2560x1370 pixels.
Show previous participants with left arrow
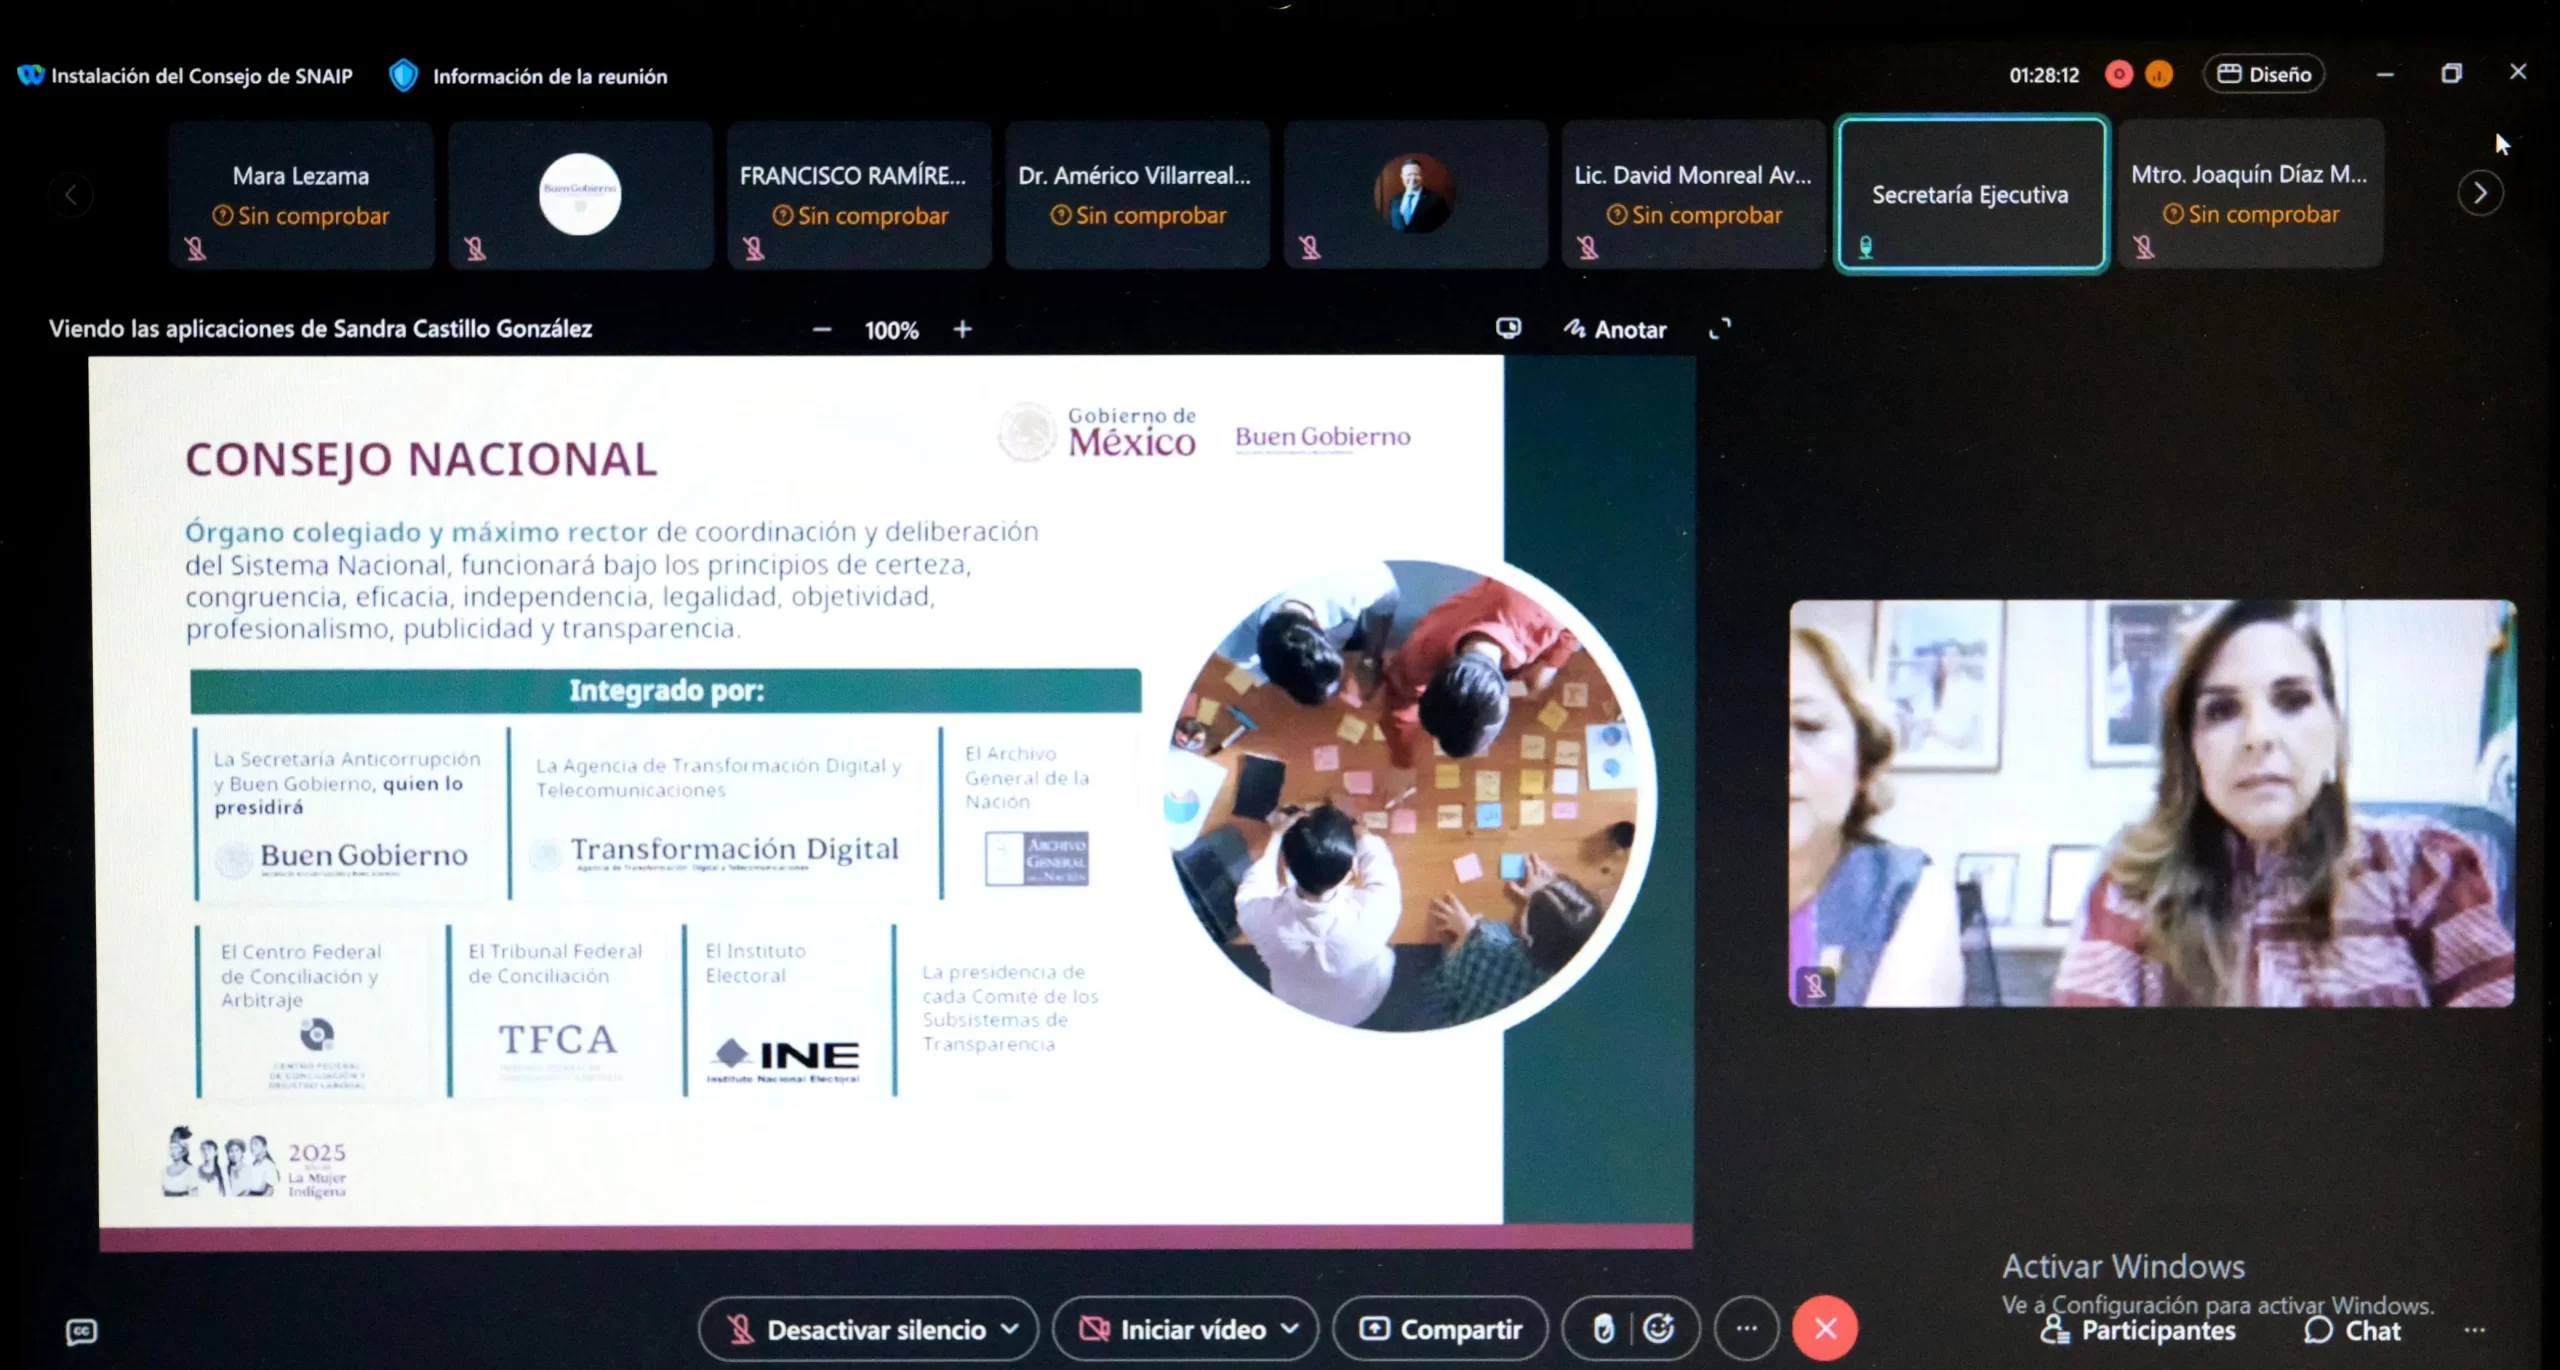72,195
